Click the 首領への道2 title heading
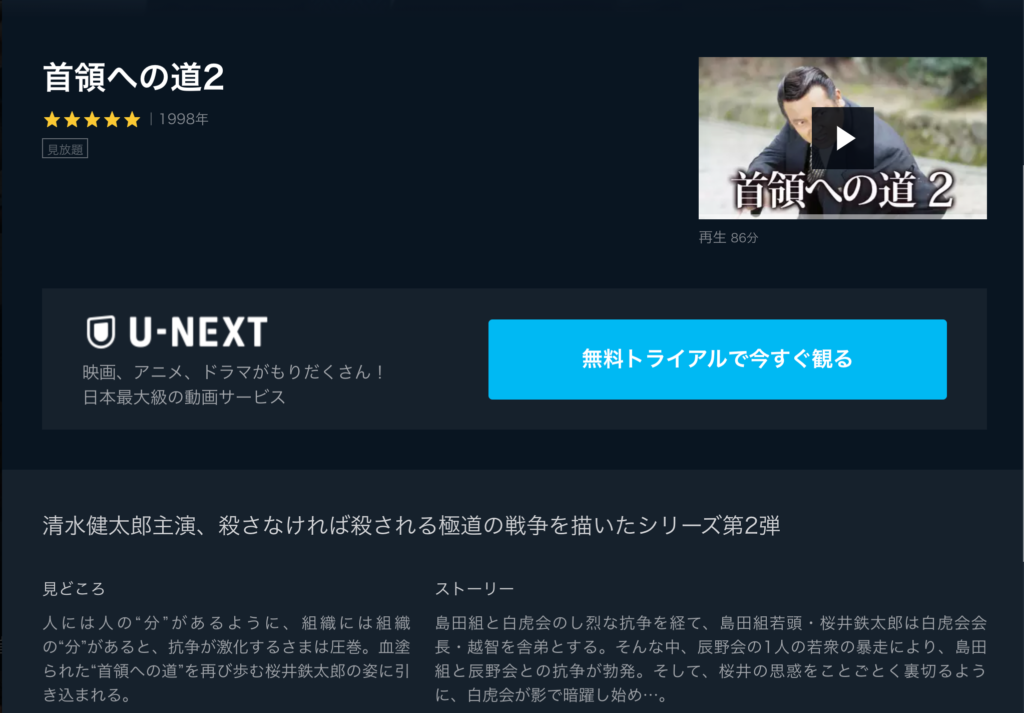This screenshot has height=713, width=1024. pyautogui.click(x=133, y=78)
